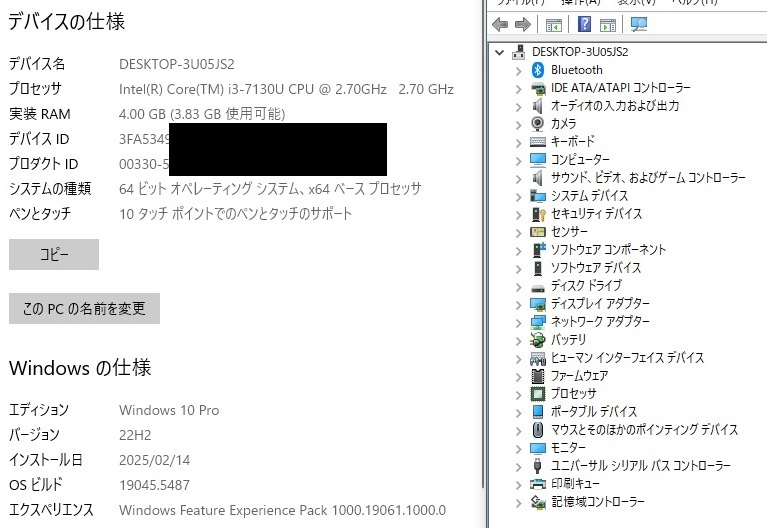Viewport: 767px width, 528px height.
Task: Click the keyboard icon next to キーボード
Action: pos(538,142)
